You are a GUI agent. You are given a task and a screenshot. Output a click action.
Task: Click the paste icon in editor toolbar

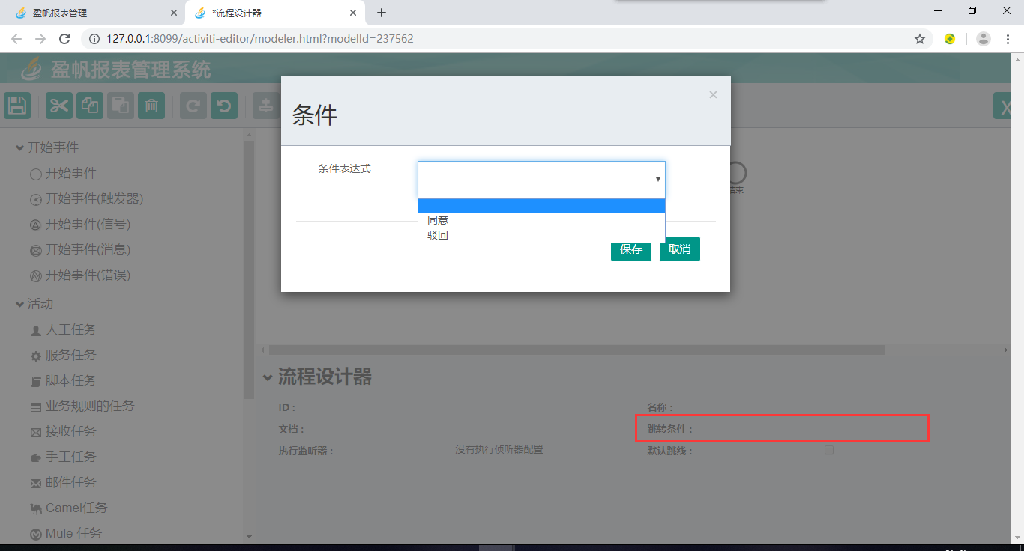click(x=120, y=106)
